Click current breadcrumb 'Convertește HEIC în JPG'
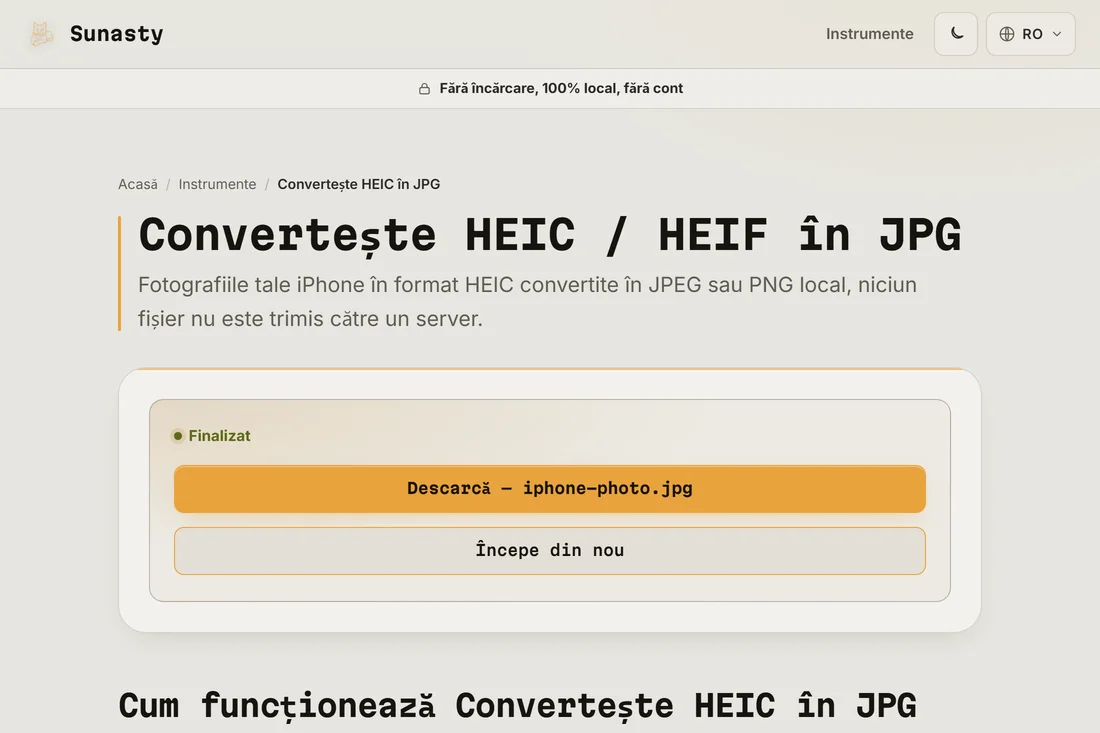 (358, 184)
